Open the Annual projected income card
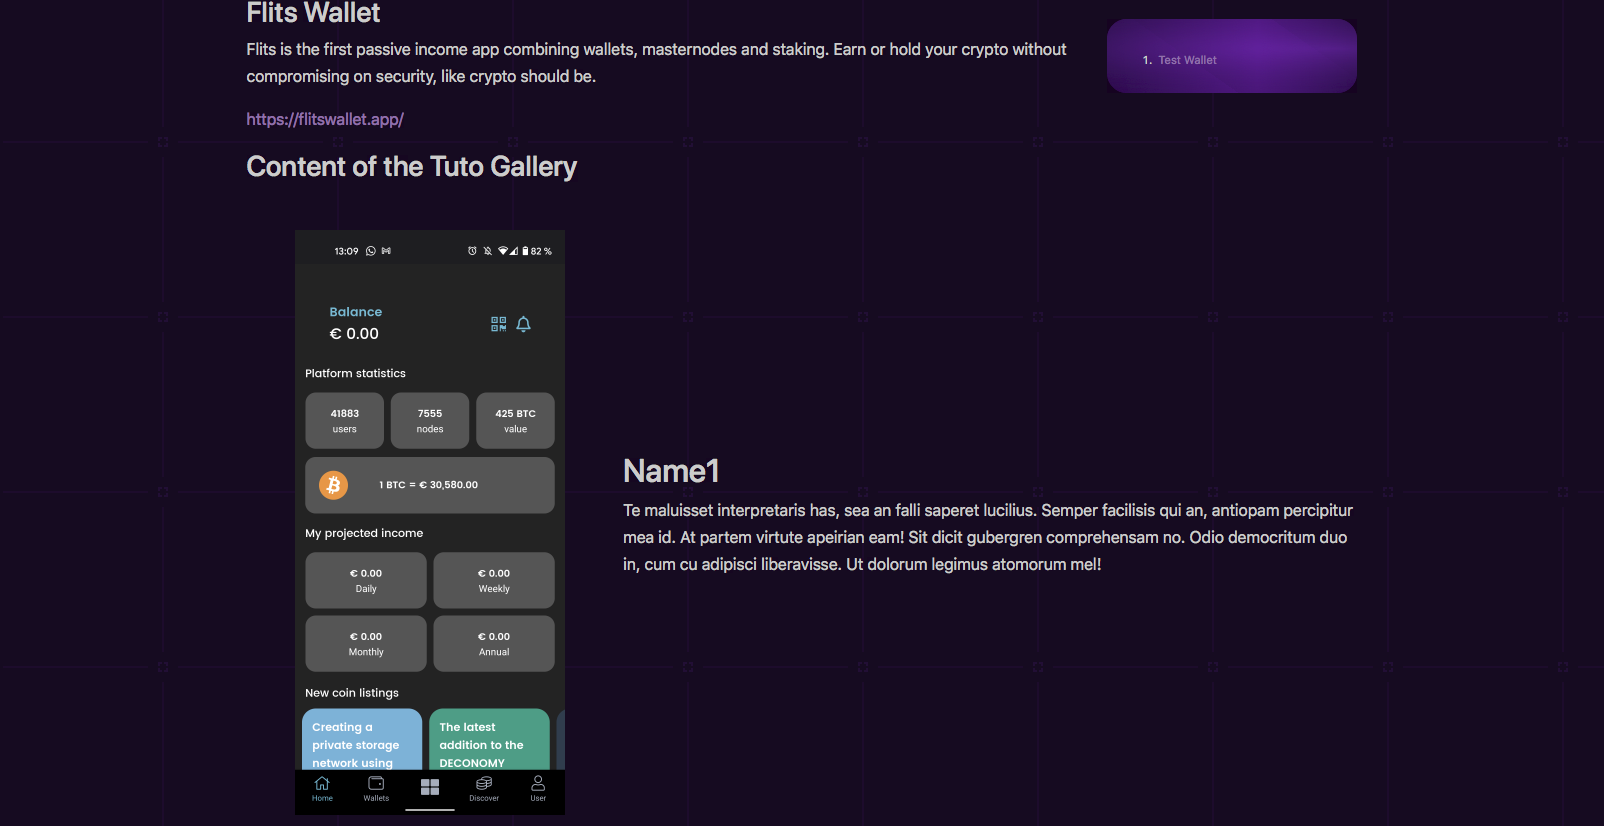1604x826 pixels. point(494,643)
